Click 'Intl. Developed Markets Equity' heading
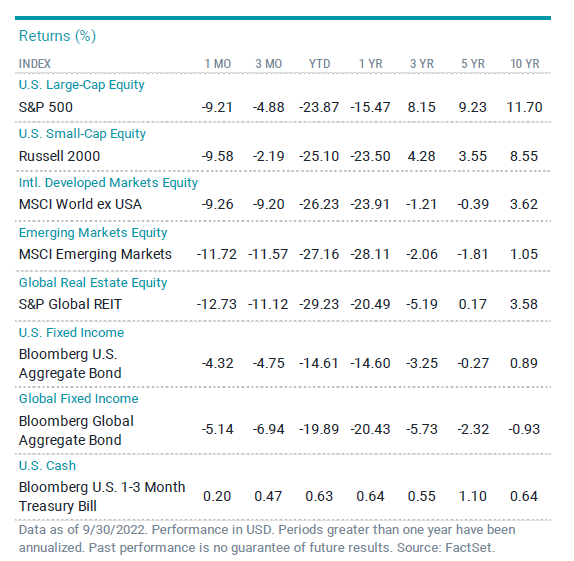Screen dimensions: 574x561 pos(108,183)
